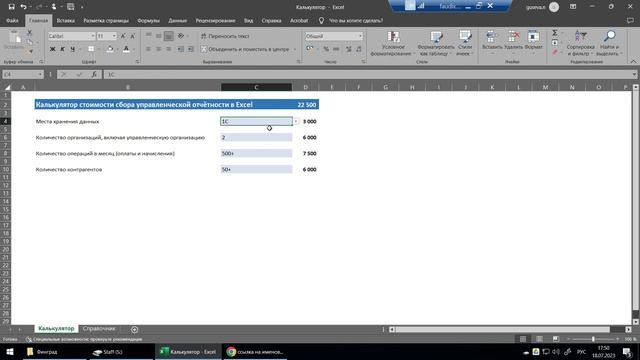Decrease decimal places
The height and width of the screenshot is (360, 640).
point(359,49)
